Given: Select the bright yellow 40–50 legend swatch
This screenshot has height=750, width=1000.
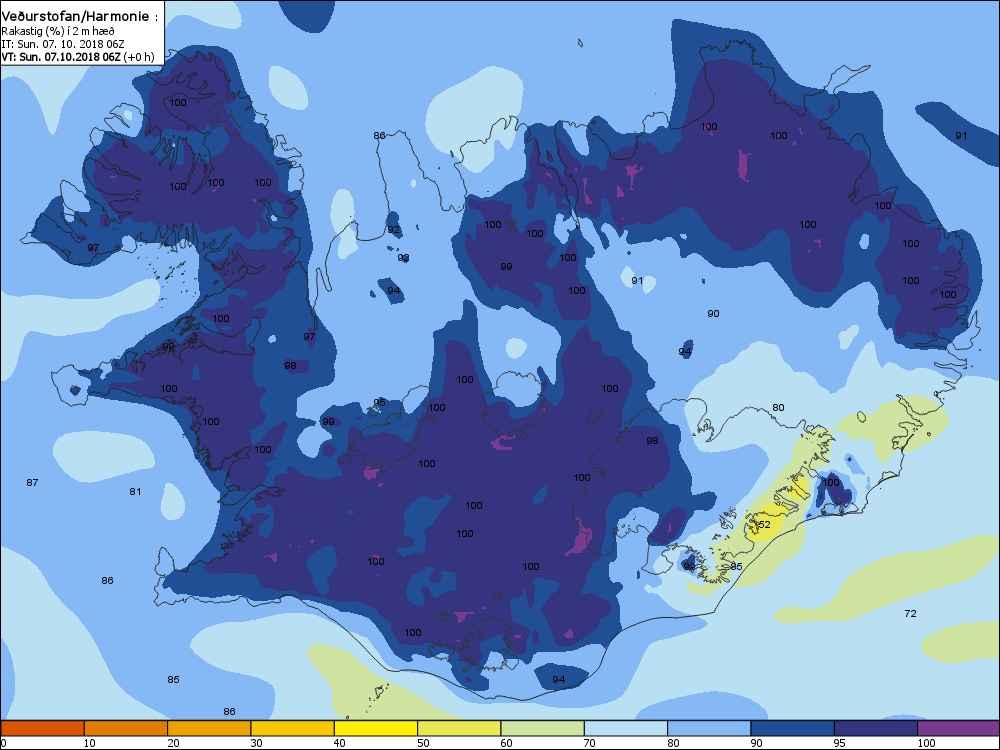Looking at the screenshot, I should click(x=376, y=728).
